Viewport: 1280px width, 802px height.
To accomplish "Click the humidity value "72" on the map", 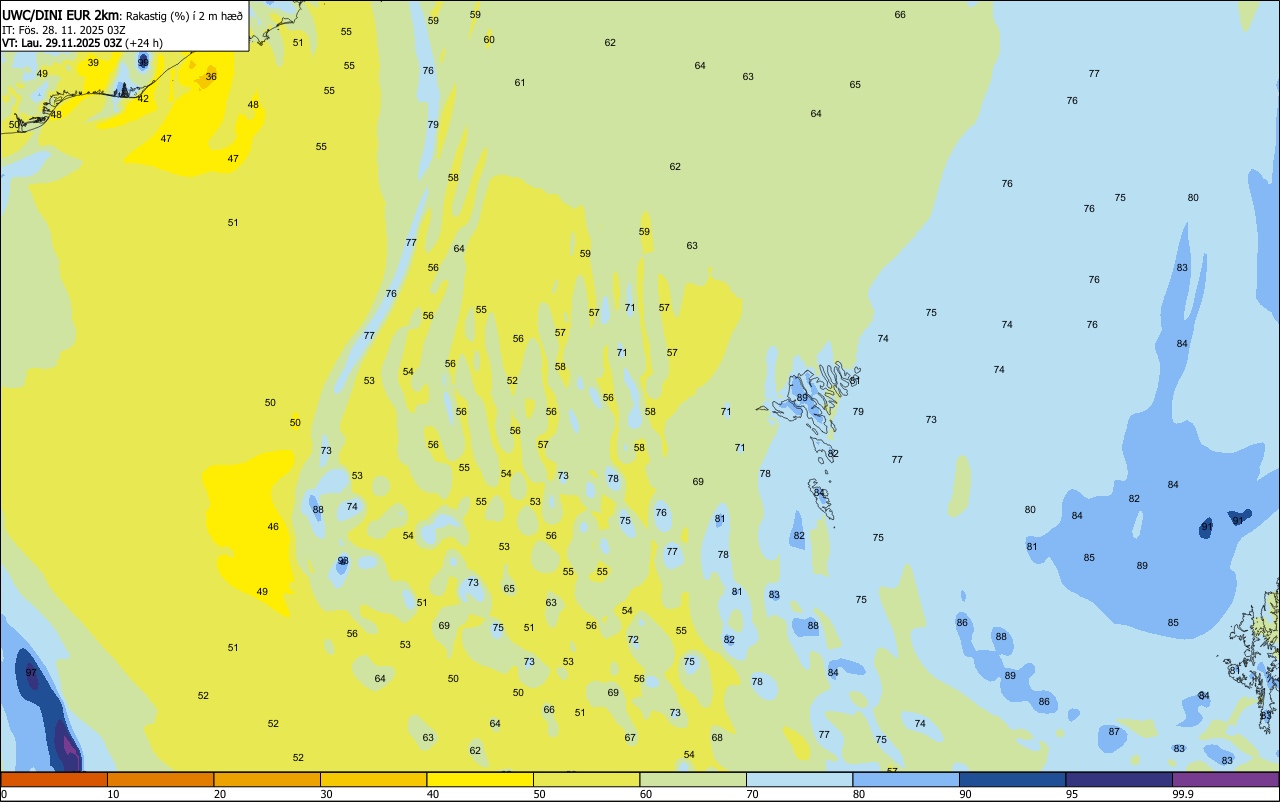I will point(633,640).
